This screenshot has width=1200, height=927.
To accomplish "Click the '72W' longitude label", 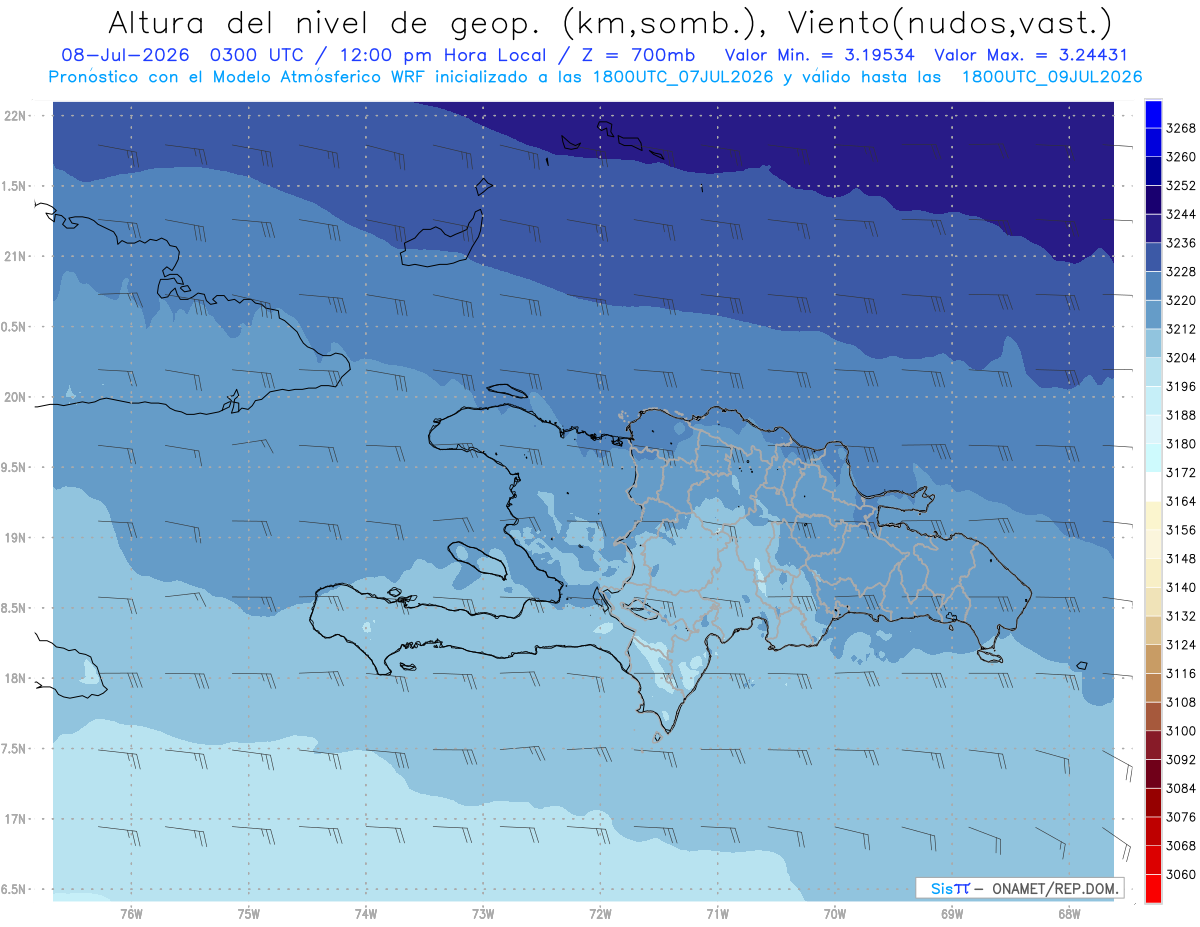I will pos(601,914).
